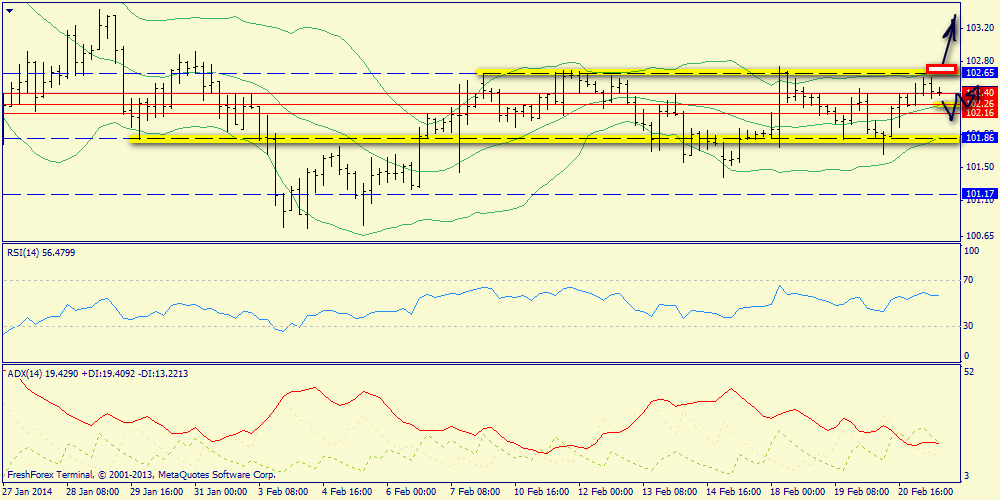Click the 19 Feb 08:00 time label

pyautogui.click(x=860, y=492)
